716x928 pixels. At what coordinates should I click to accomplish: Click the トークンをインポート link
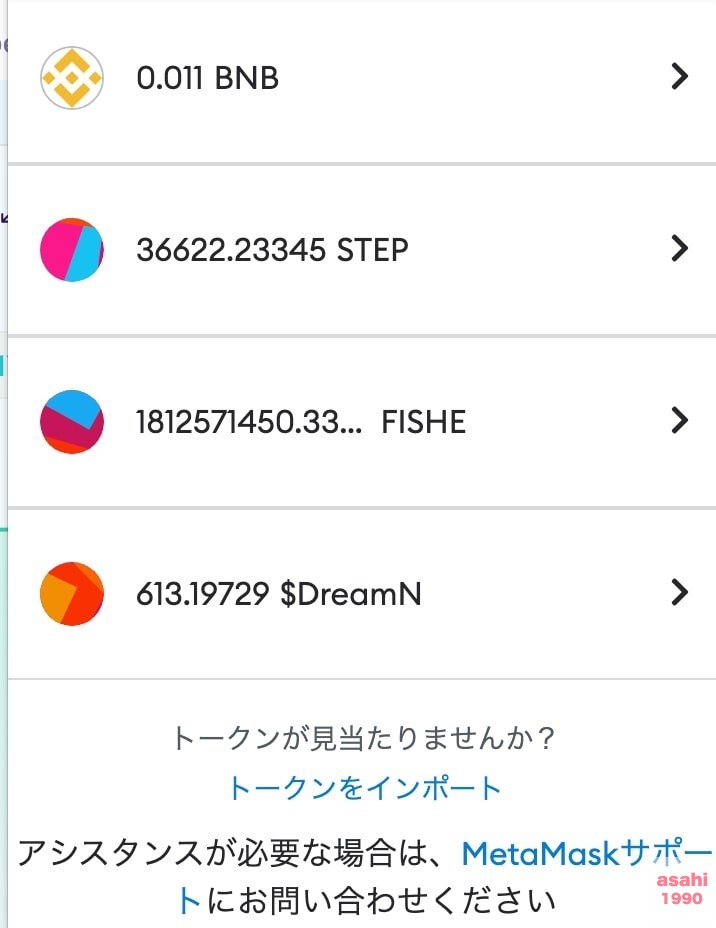pos(365,788)
